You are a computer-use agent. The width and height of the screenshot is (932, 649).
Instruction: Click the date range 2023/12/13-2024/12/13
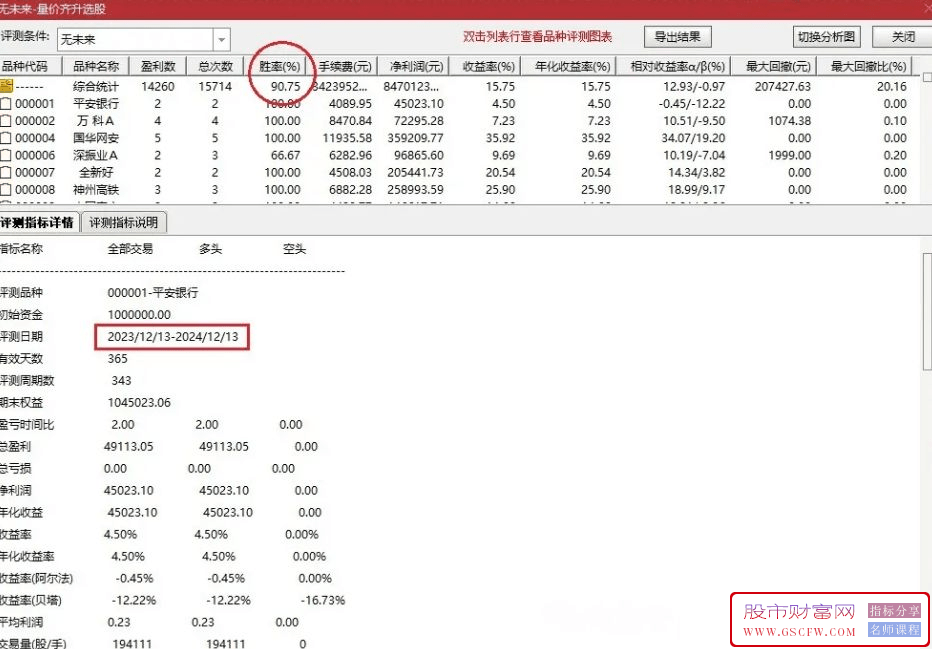point(172,337)
